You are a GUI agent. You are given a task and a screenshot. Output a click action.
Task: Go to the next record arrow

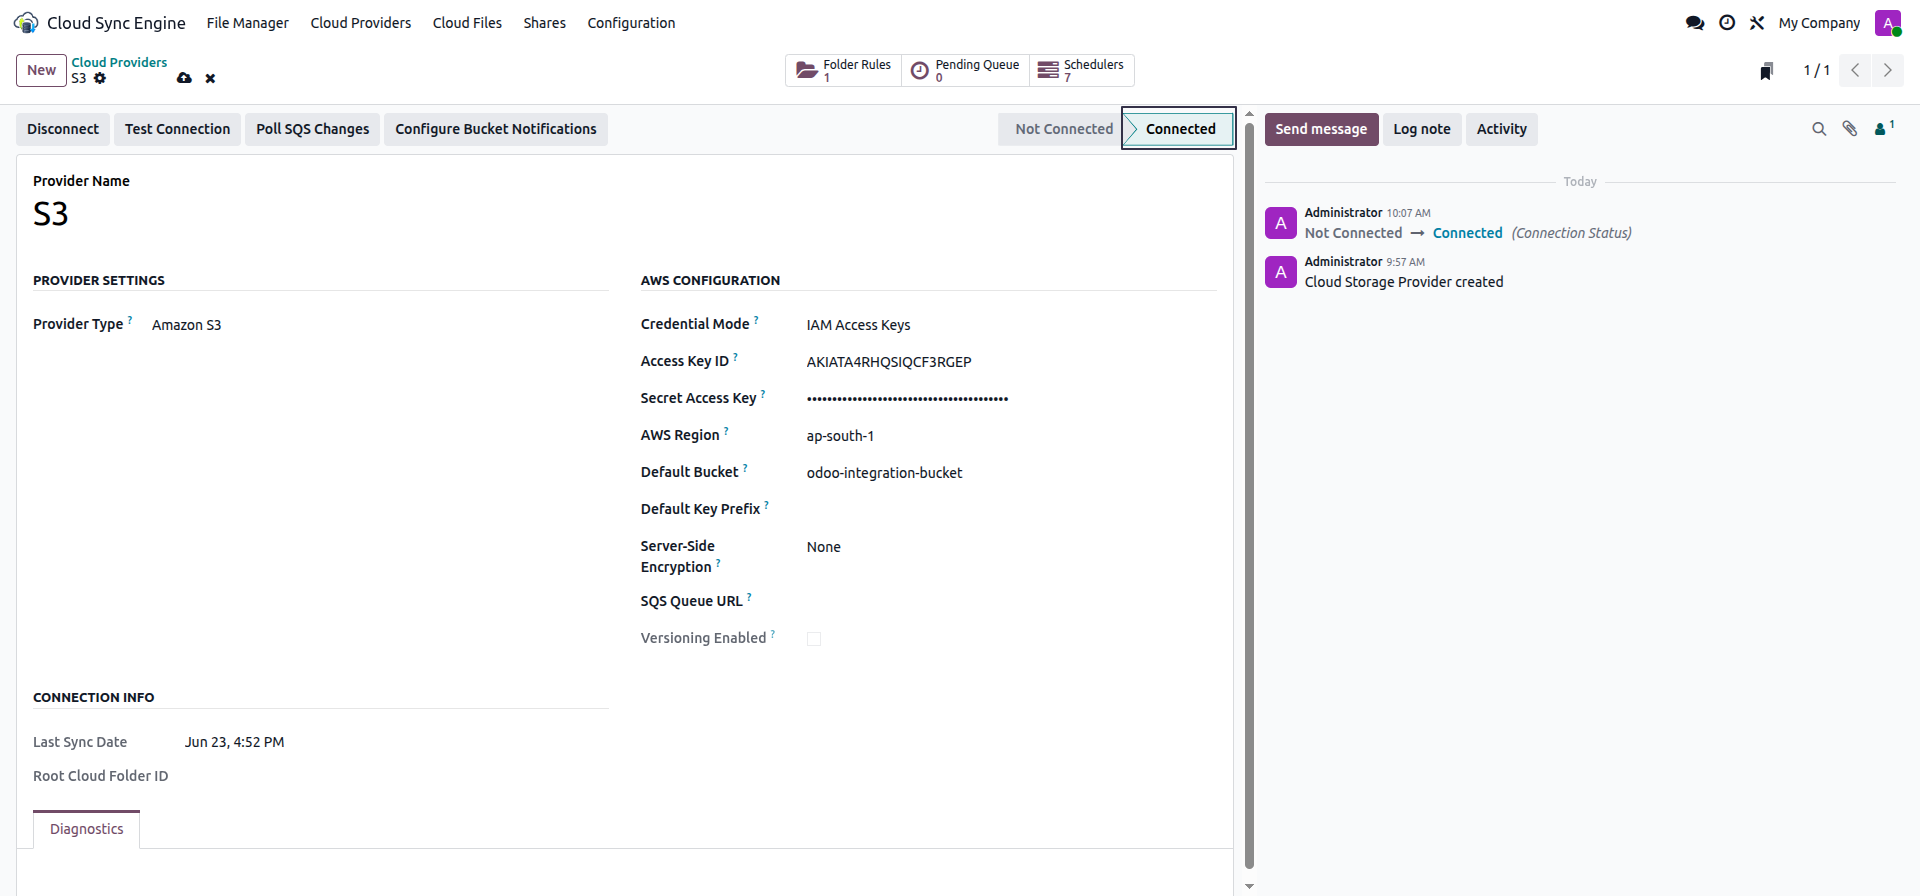click(1888, 70)
